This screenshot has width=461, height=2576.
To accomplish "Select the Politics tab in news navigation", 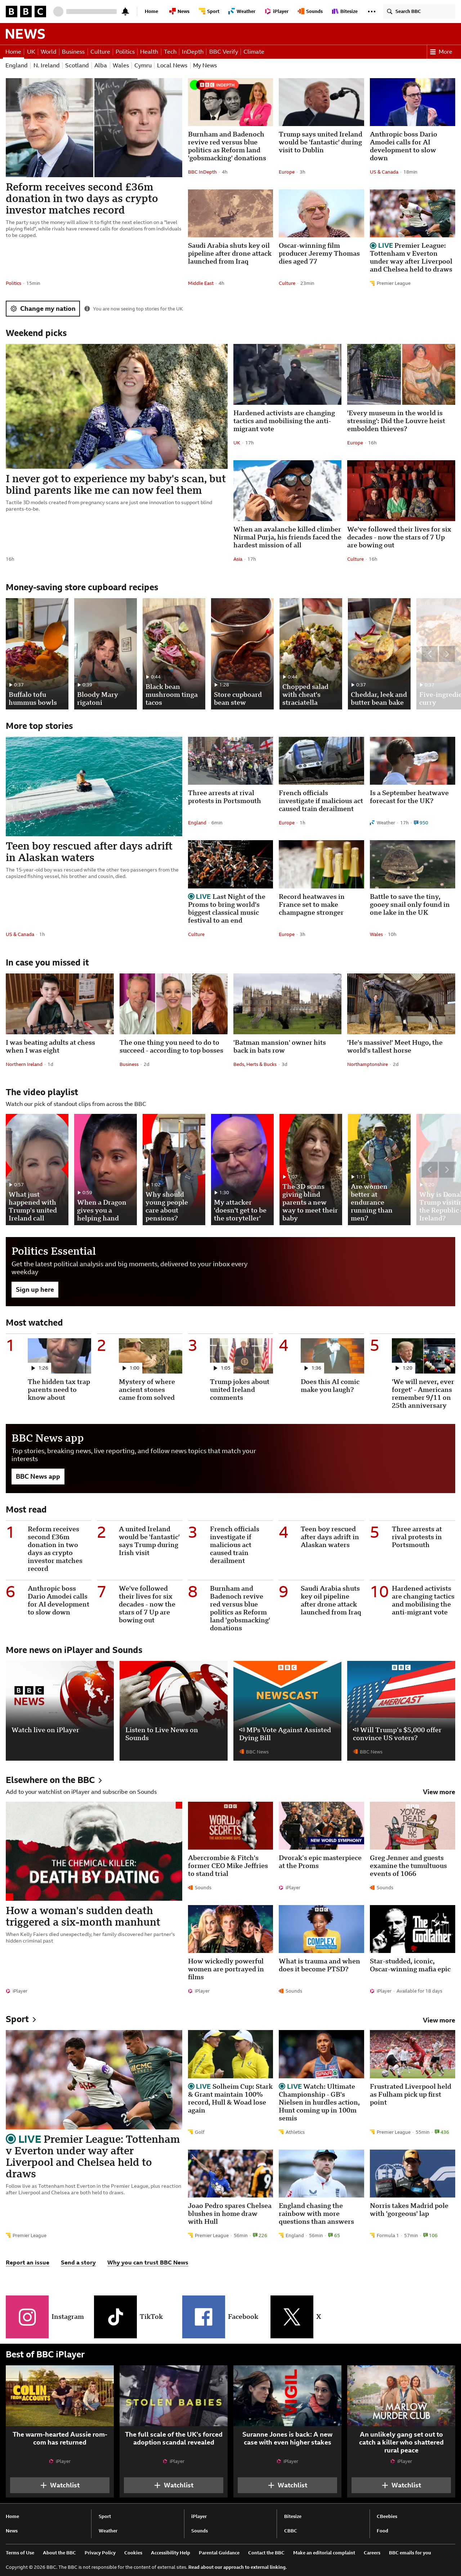I will [125, 51].
